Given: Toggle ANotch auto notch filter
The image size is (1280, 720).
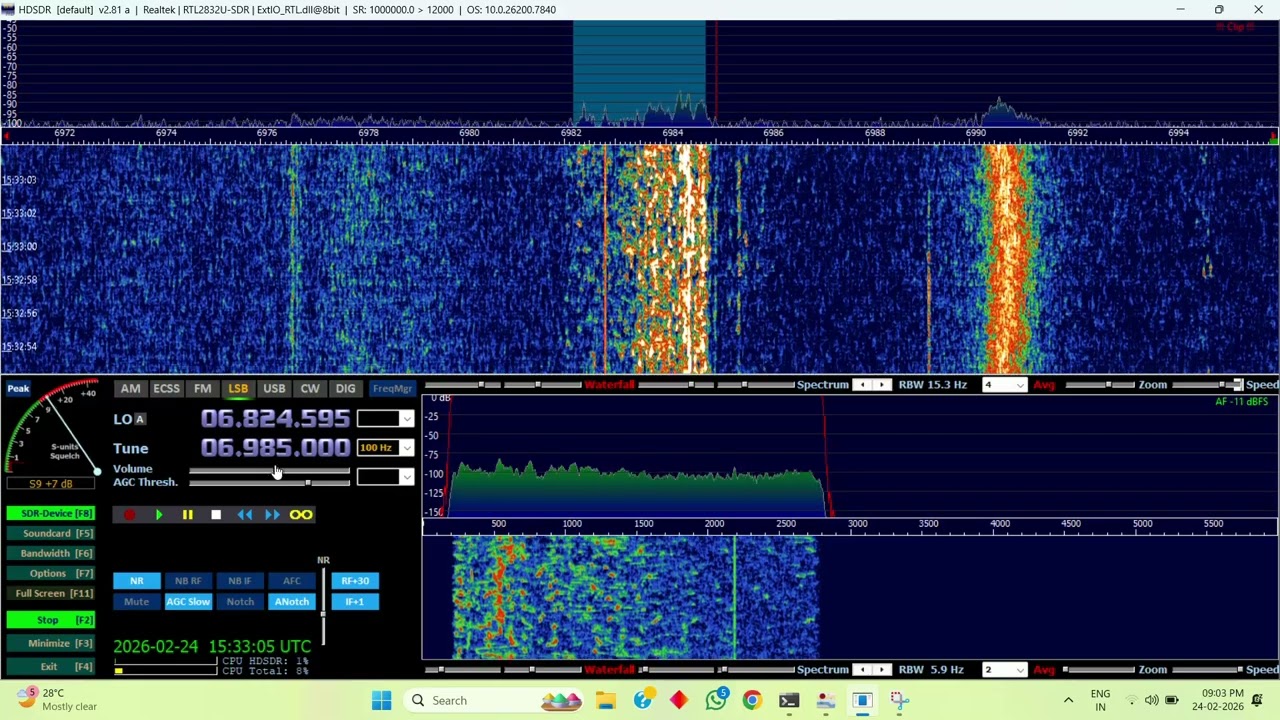Looking at the screenshot, I should [291, 602].
